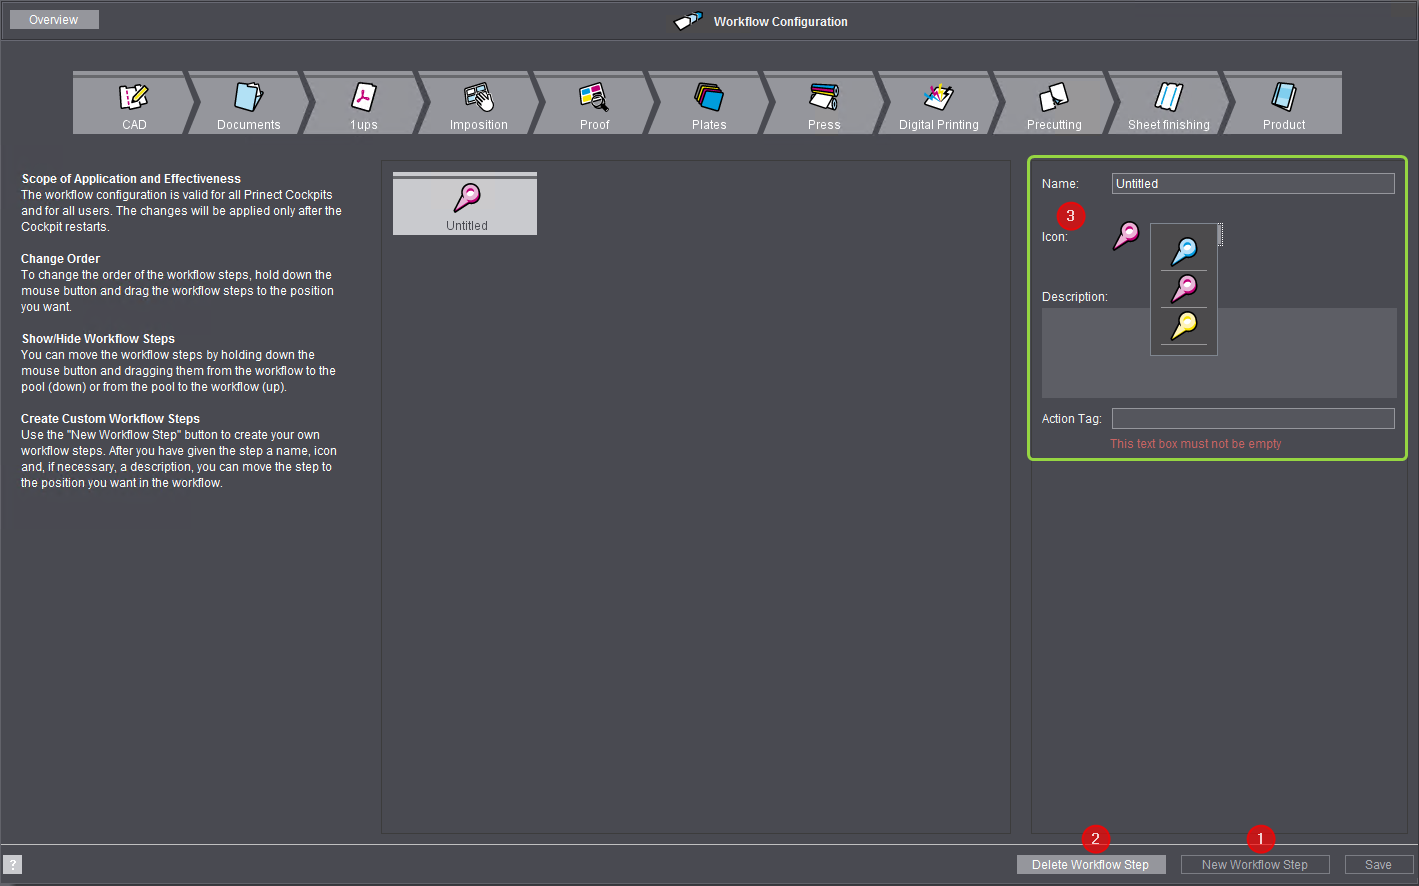Choose the yellow pin icon from list
The width and height of the screenshot is (1419, 886).
(x=1184, y=326)
